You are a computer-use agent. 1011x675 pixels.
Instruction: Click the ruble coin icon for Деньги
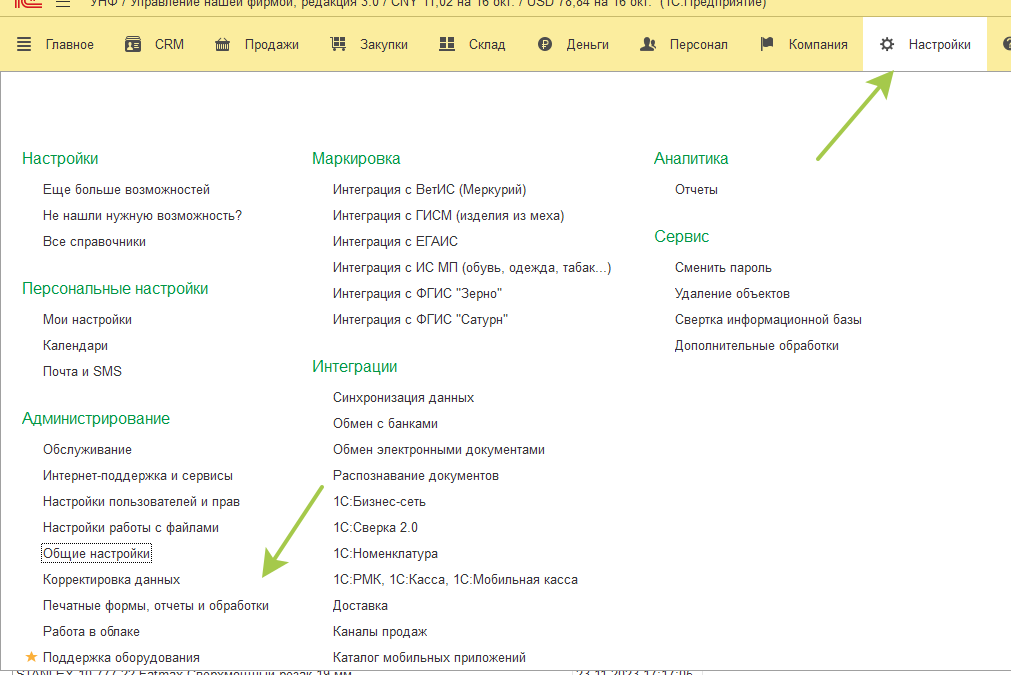(545, 44)
